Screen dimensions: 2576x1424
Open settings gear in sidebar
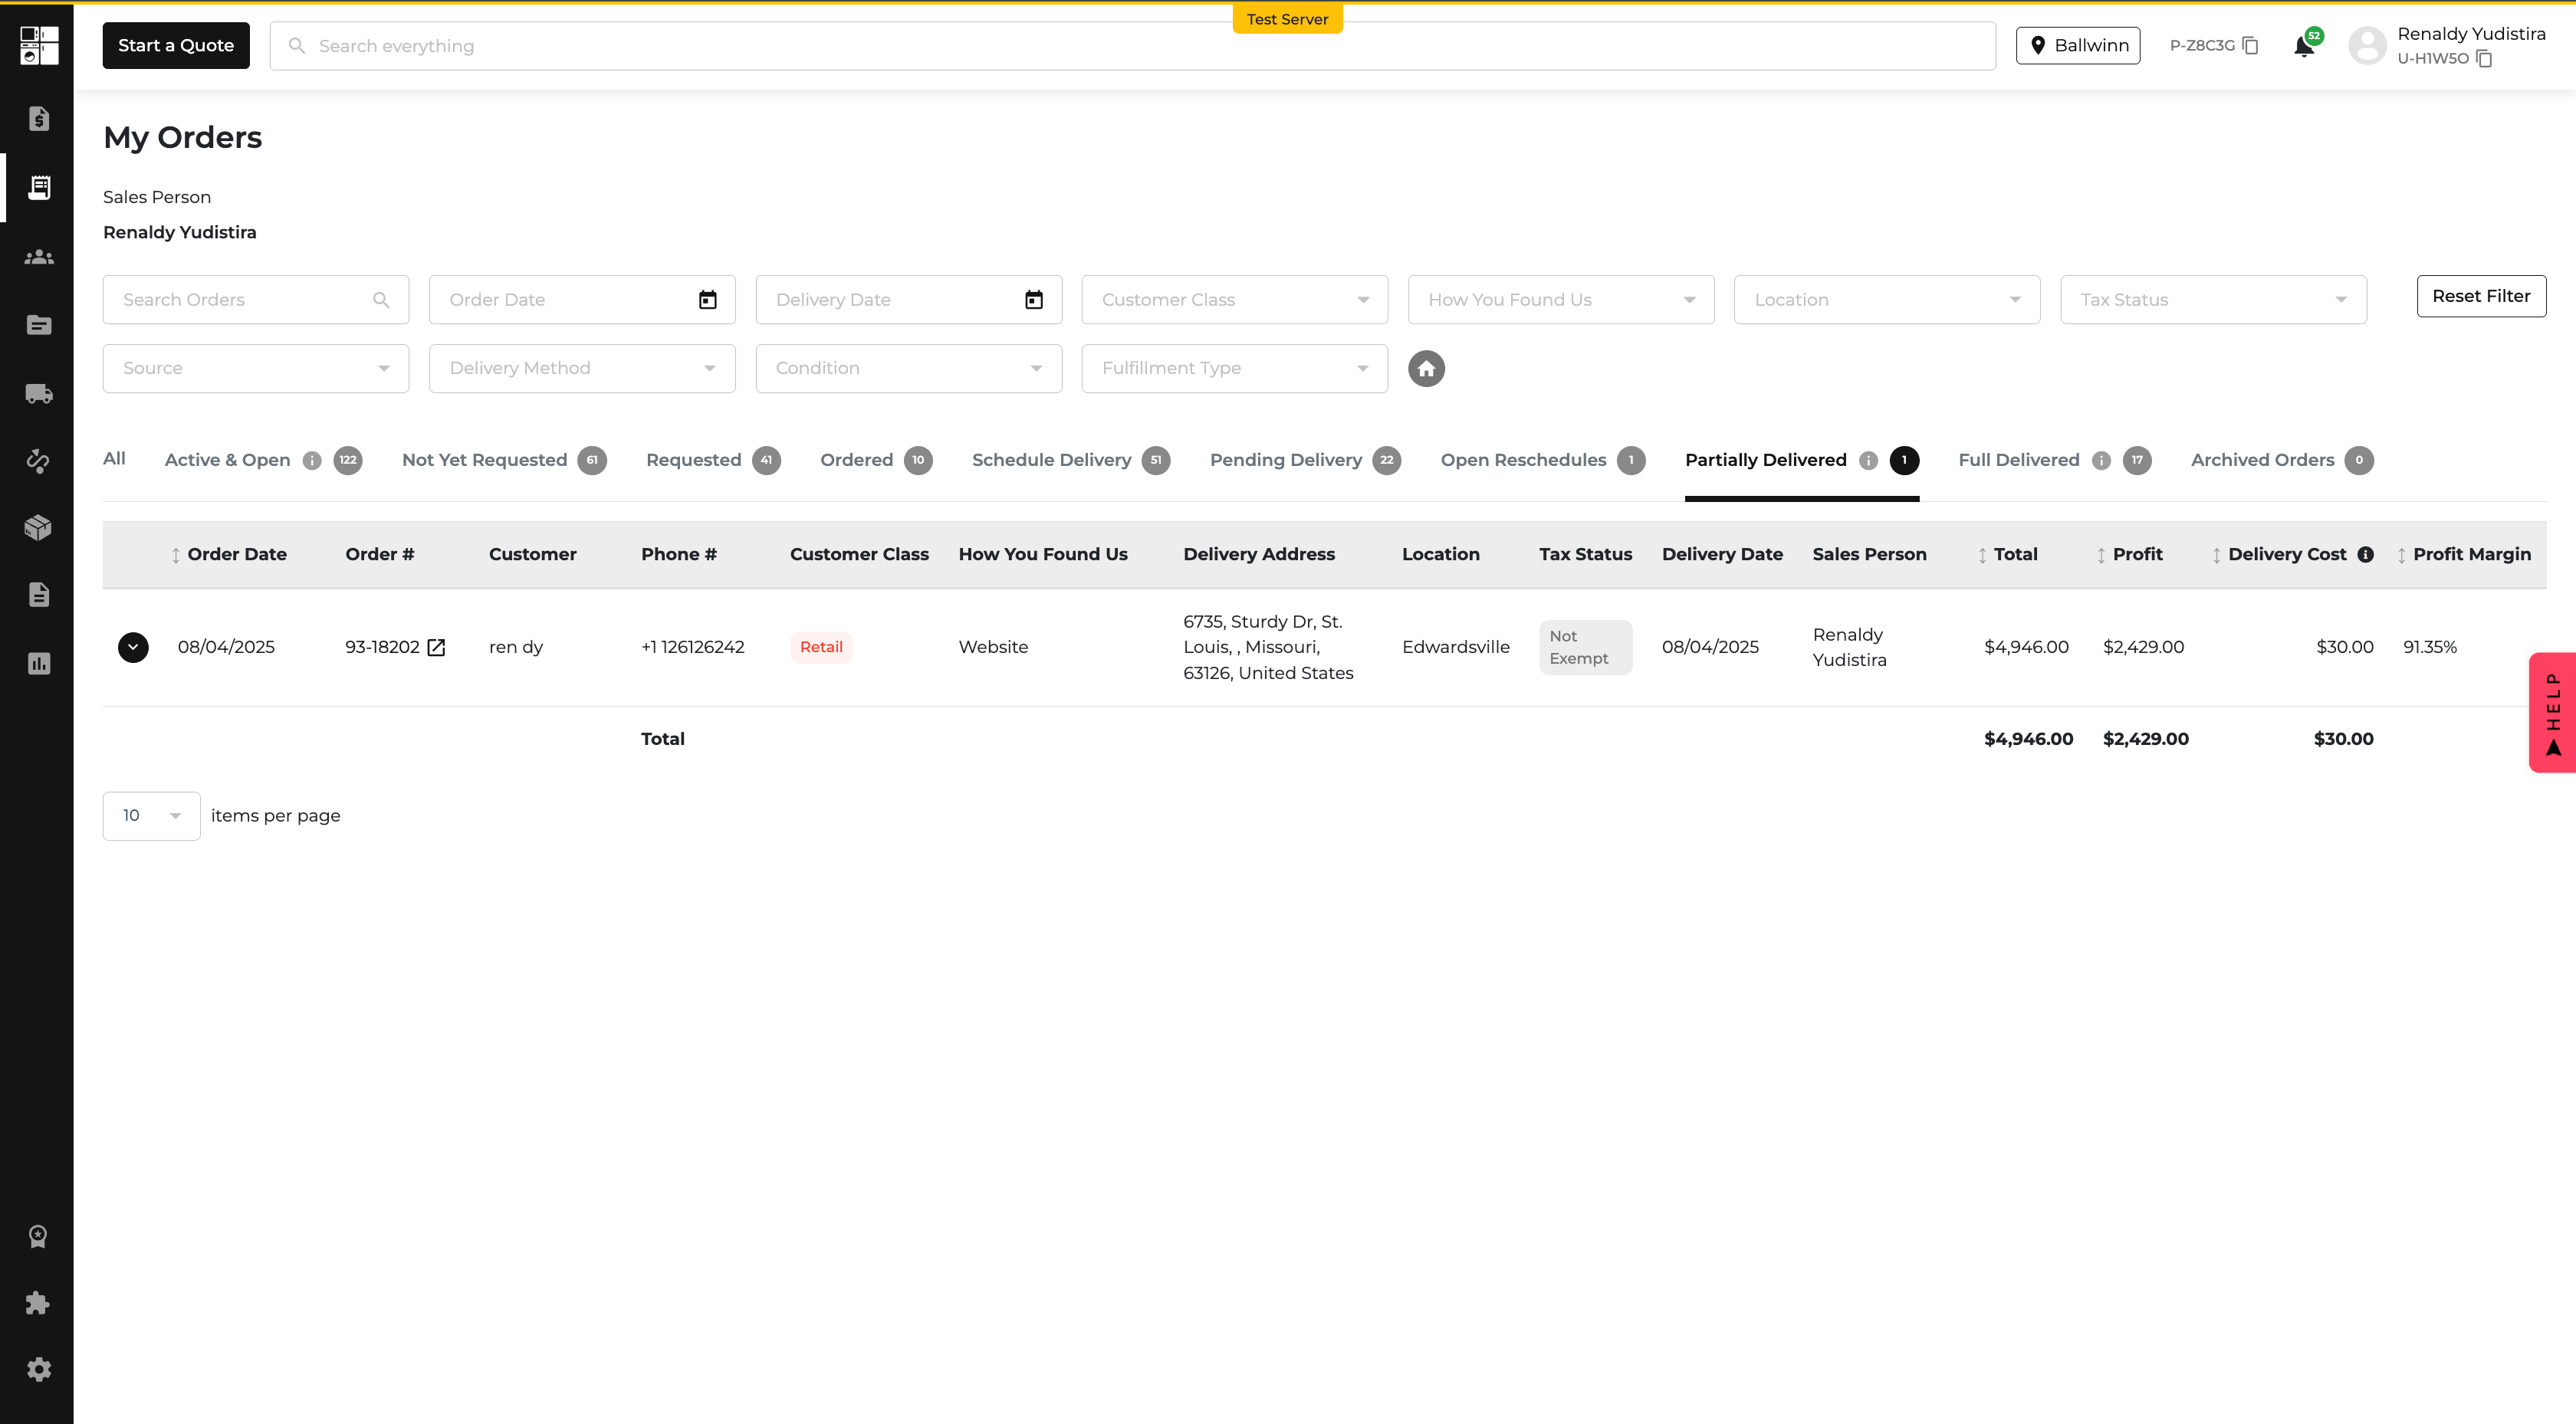38,1369
